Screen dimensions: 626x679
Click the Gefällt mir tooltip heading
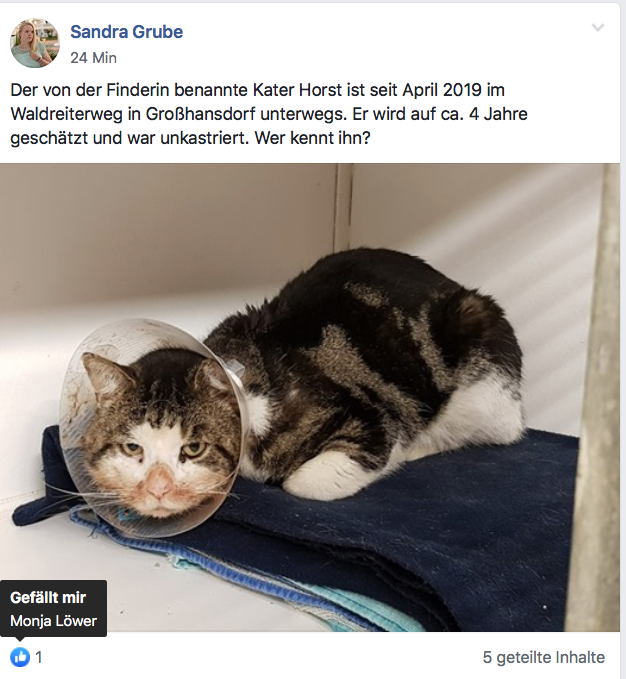click(x=48, y=598)
